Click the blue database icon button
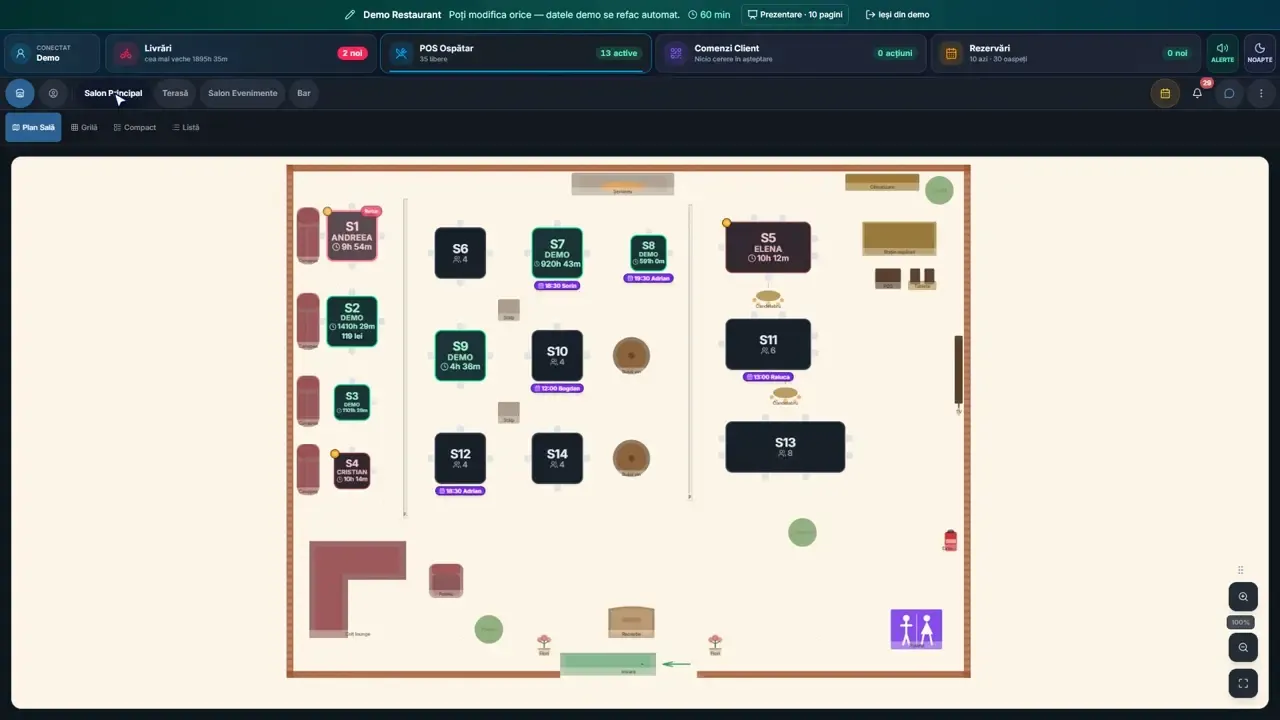1280x720 pixels. pos(20,93)
